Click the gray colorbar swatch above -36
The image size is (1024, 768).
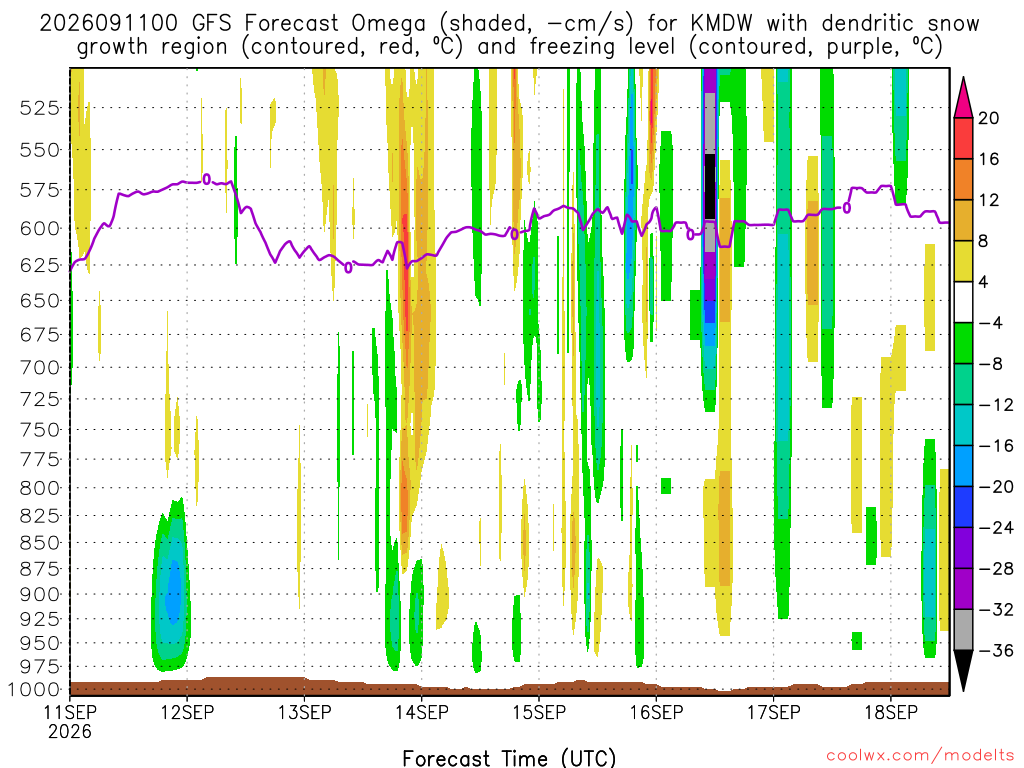pyautogui.click(x=963, y=630)
